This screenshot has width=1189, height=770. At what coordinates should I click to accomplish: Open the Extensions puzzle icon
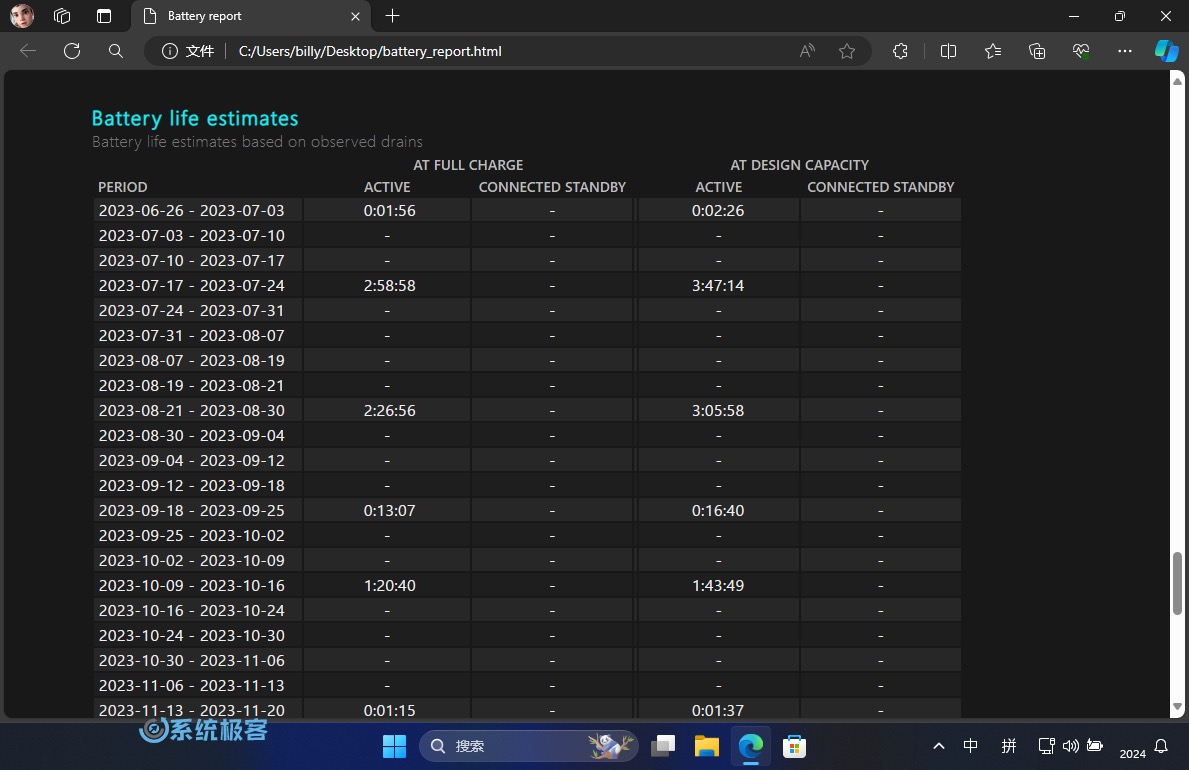(900, 51)
